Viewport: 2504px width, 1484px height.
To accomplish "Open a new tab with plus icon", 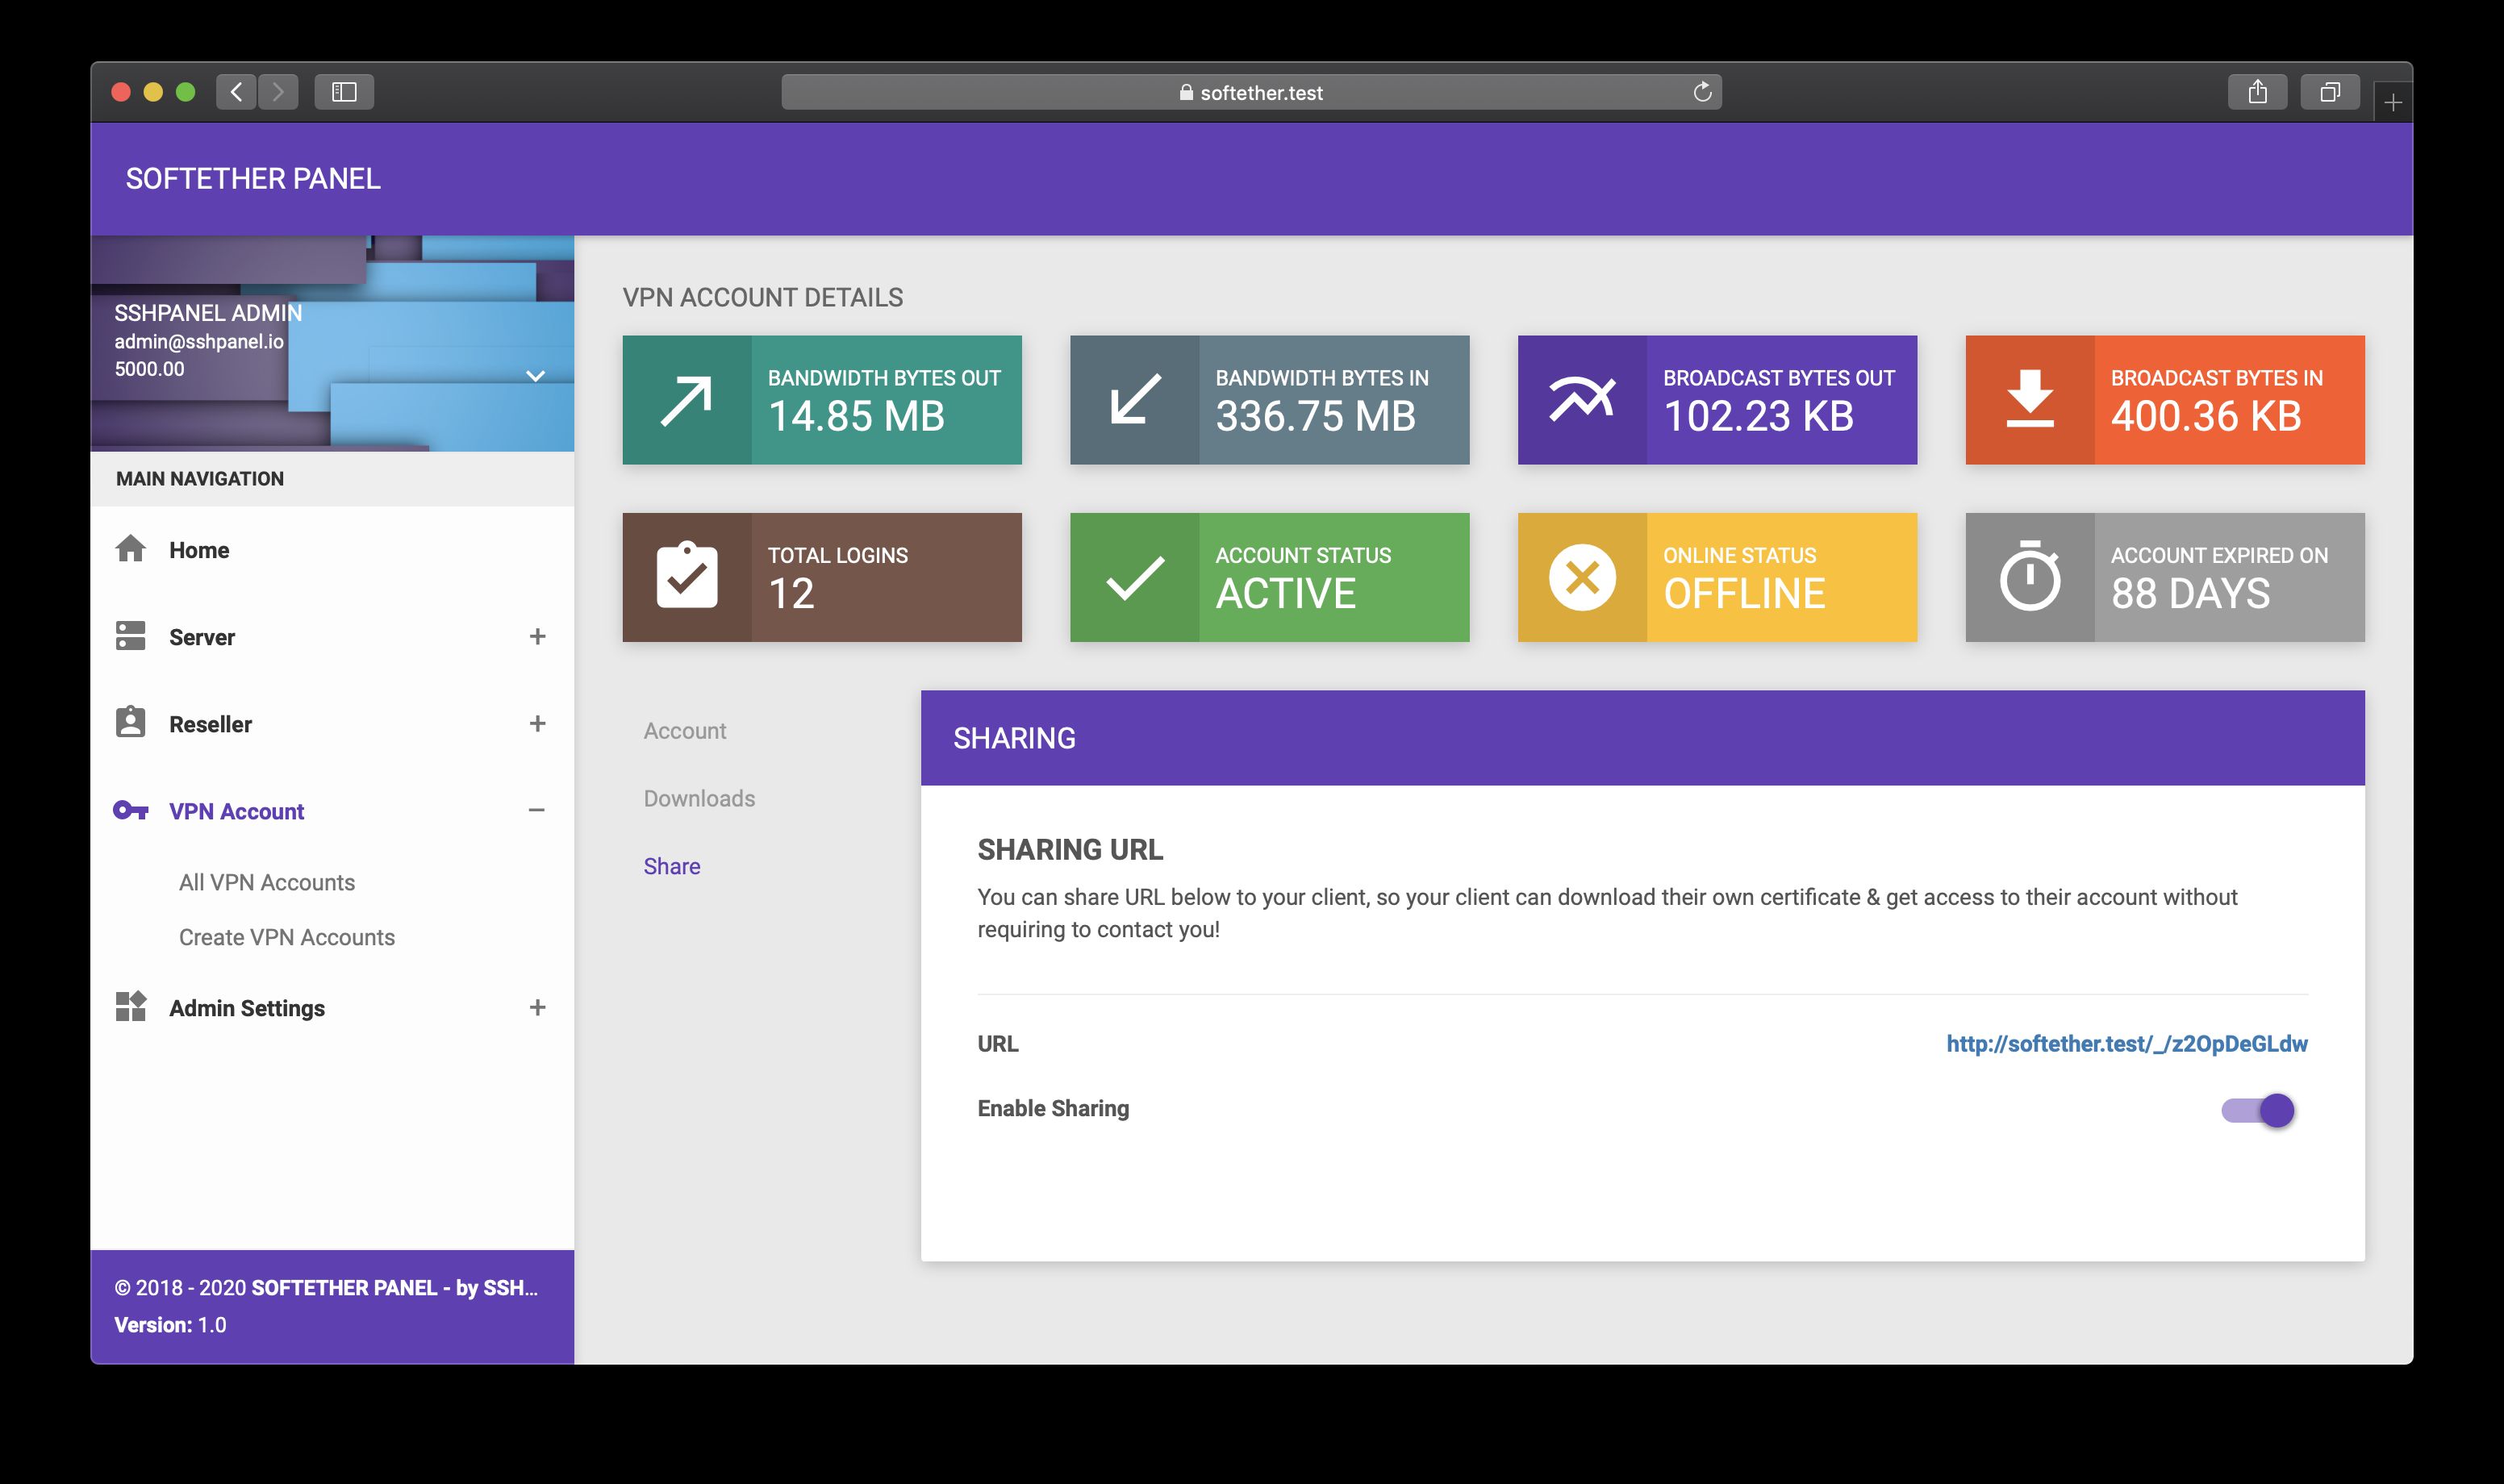I will point(2392,102).
